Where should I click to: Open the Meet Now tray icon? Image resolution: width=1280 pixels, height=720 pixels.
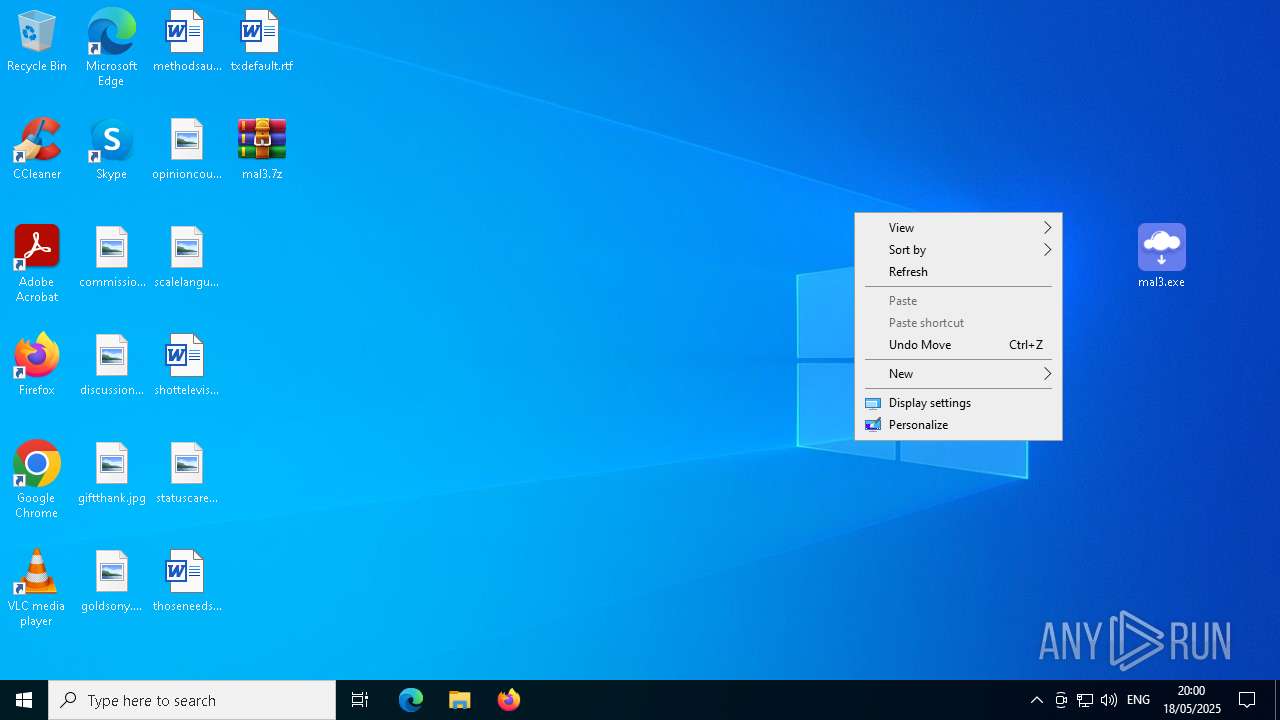point(1061,700)
